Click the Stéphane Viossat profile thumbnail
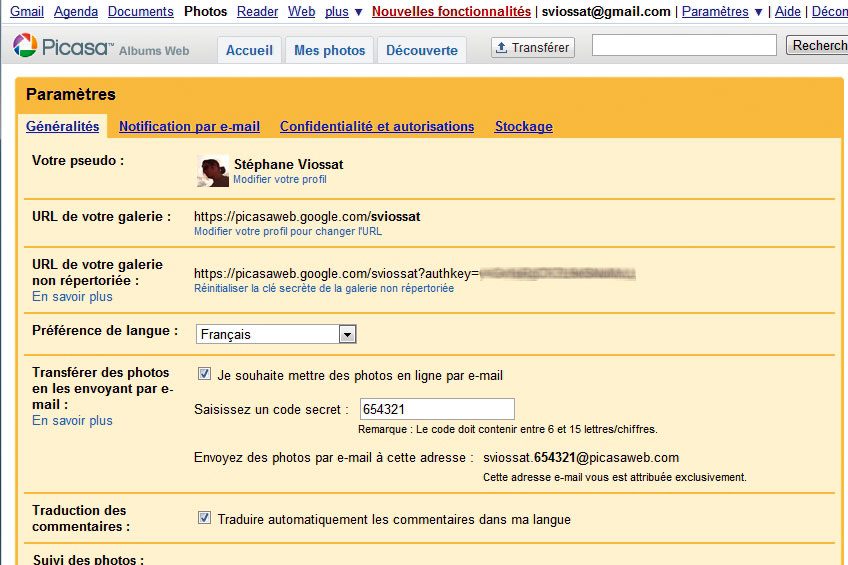The height and width of the screenshot is (565, 848). (x=213, y=171)
